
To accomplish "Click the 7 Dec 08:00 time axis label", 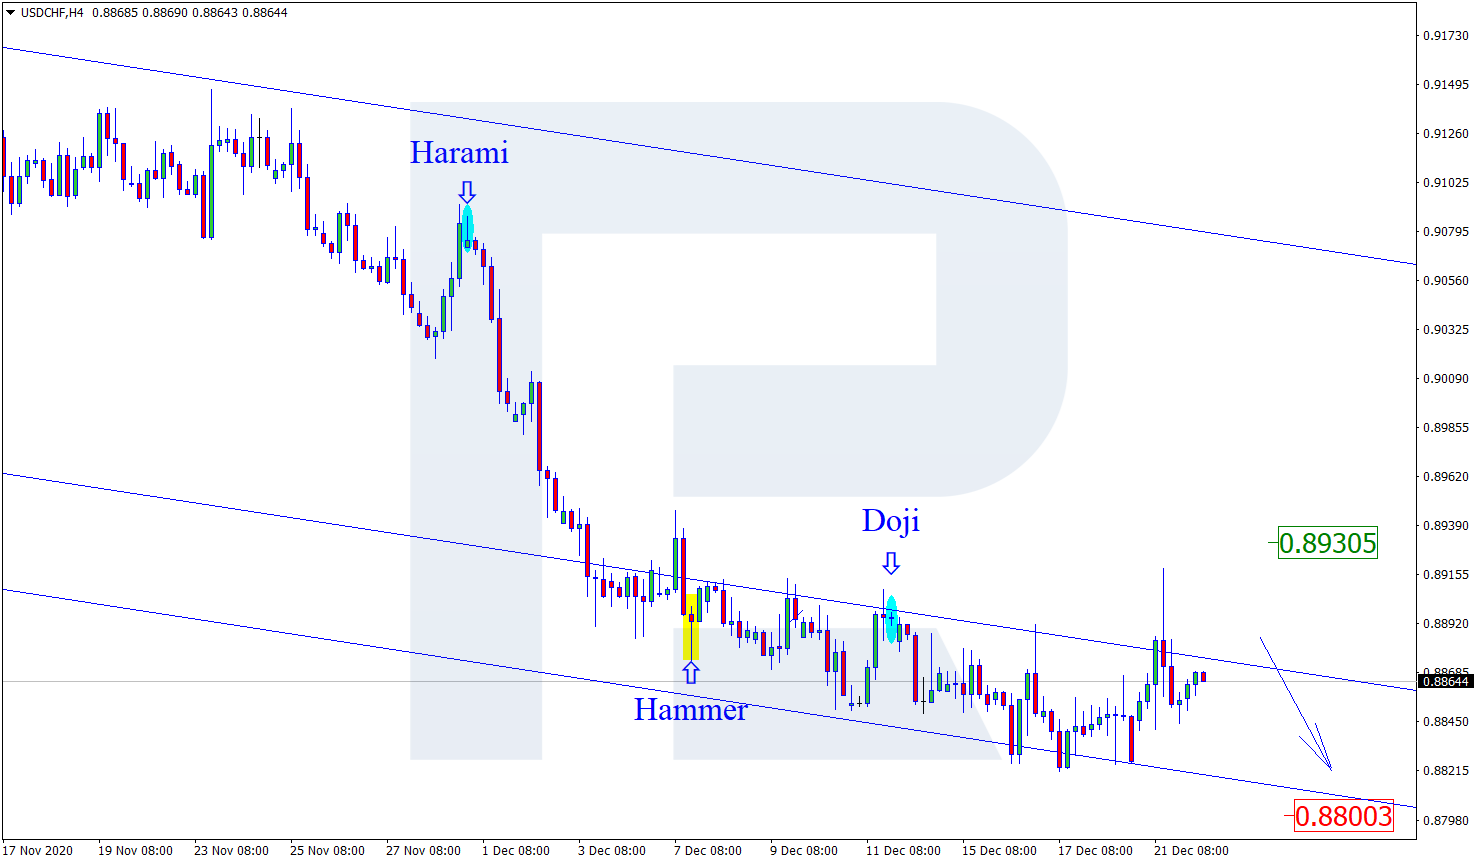I will 708,851.
